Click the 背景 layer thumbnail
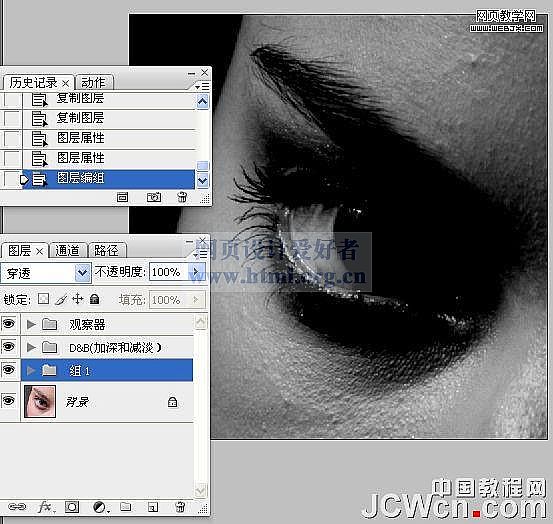553x524 pixels. [40, 401]
